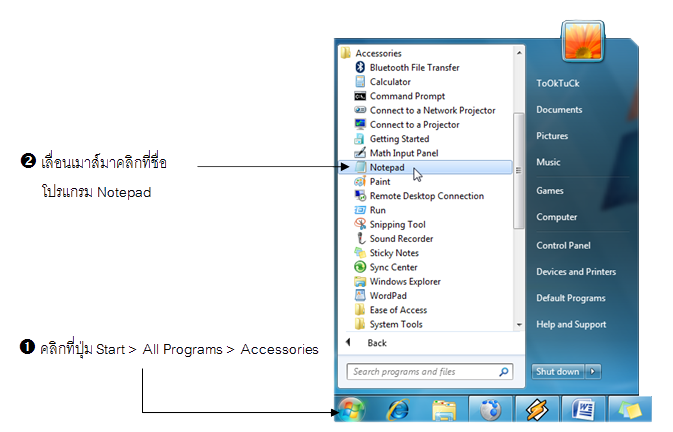Image resolution: width=673 pixels, height=432 pixels.
Task: Open Devices and Printers
Action: [576, 272]
